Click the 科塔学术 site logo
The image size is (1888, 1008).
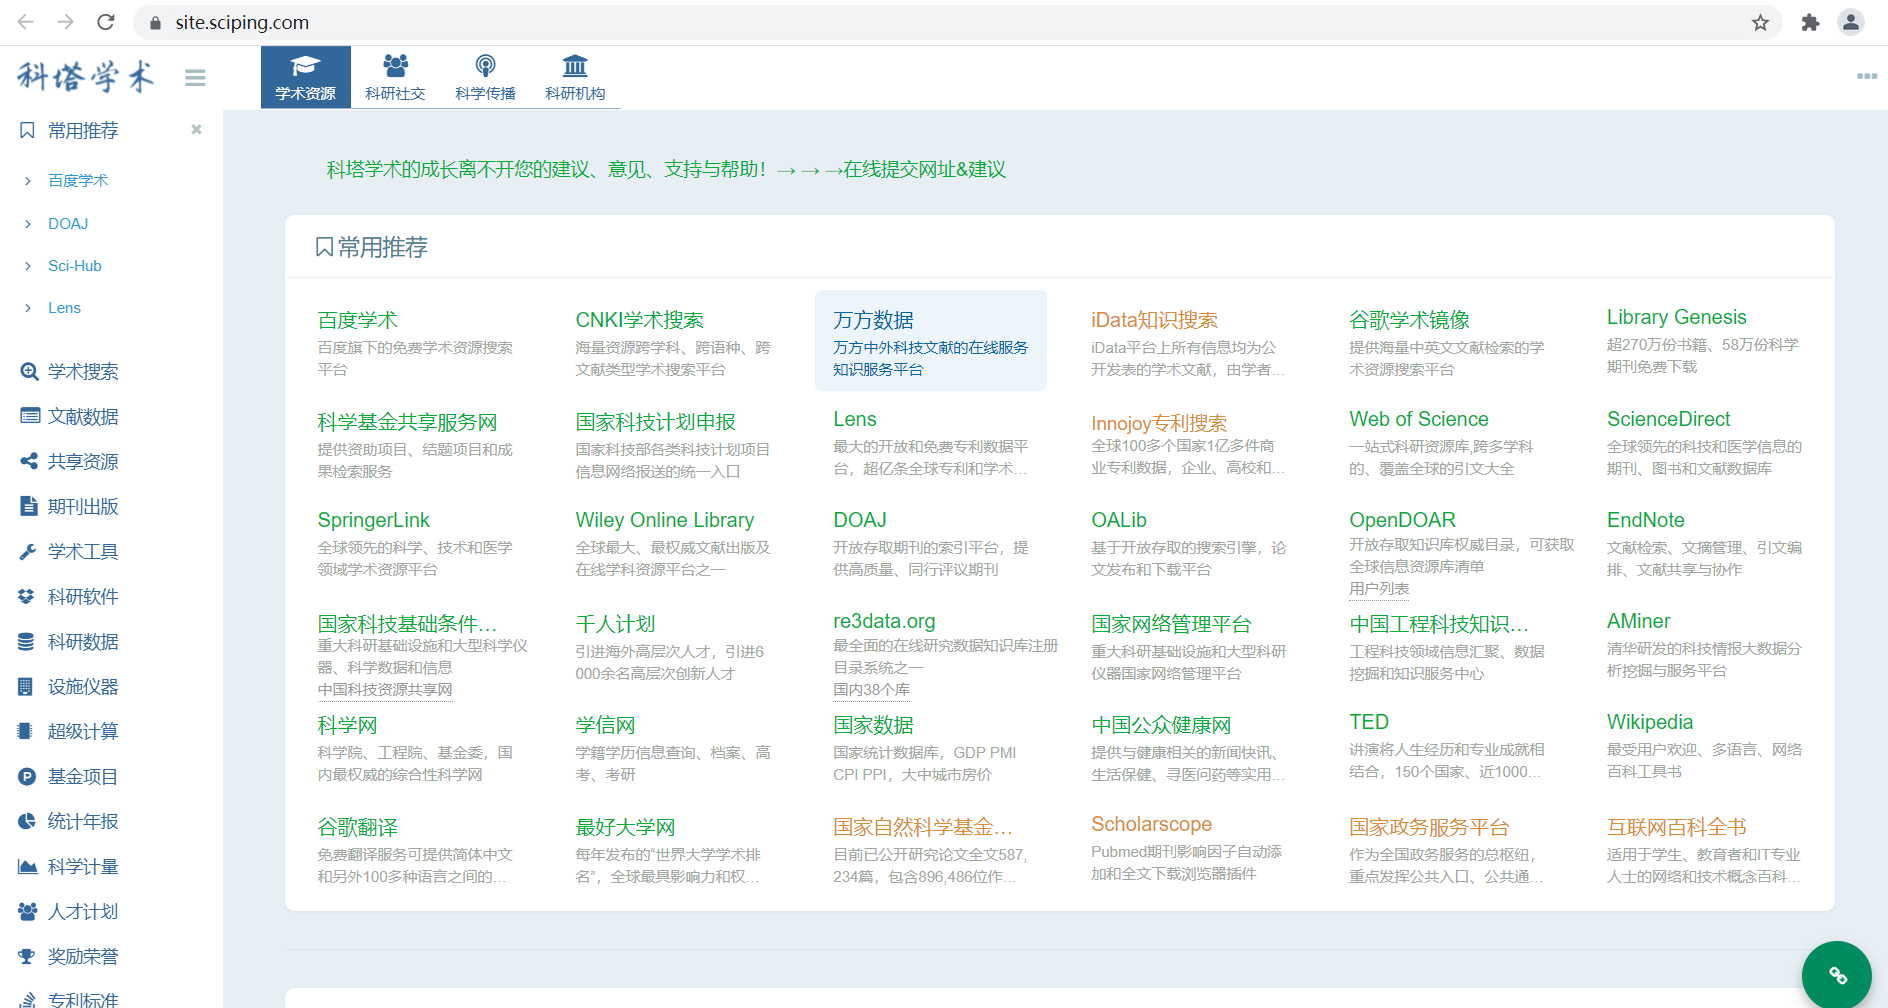(x=86, y=76)
